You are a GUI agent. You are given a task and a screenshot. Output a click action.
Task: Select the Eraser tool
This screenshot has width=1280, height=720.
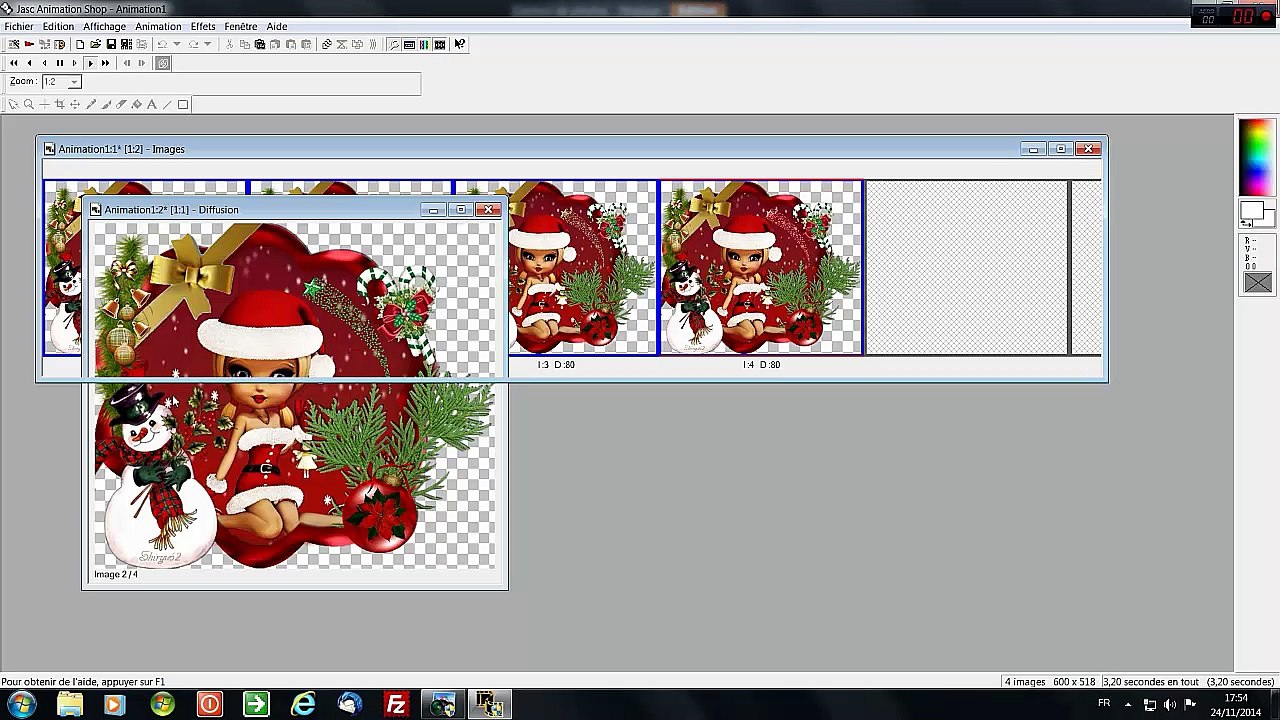[x=122, y=104]
